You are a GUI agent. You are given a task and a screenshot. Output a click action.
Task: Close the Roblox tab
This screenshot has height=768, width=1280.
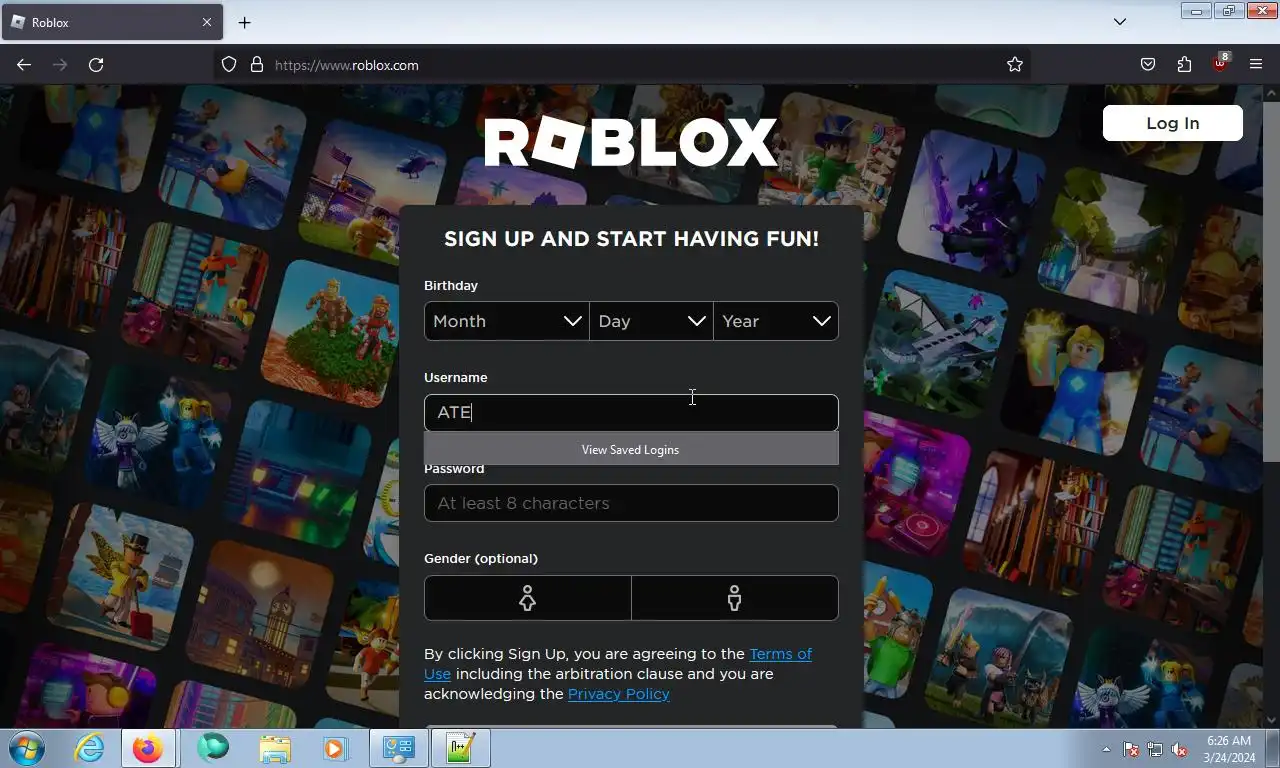(207, 22)
